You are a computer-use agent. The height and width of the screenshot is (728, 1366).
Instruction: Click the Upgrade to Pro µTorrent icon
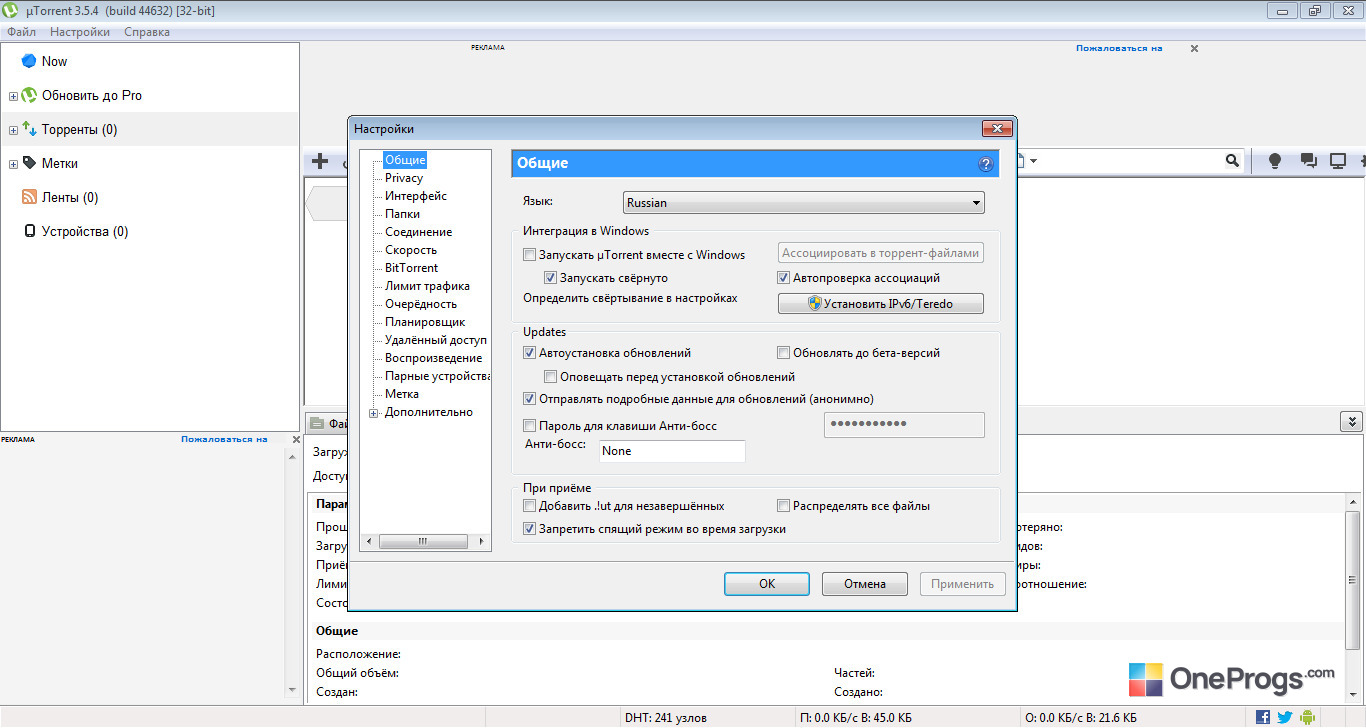tap(29, 95)
